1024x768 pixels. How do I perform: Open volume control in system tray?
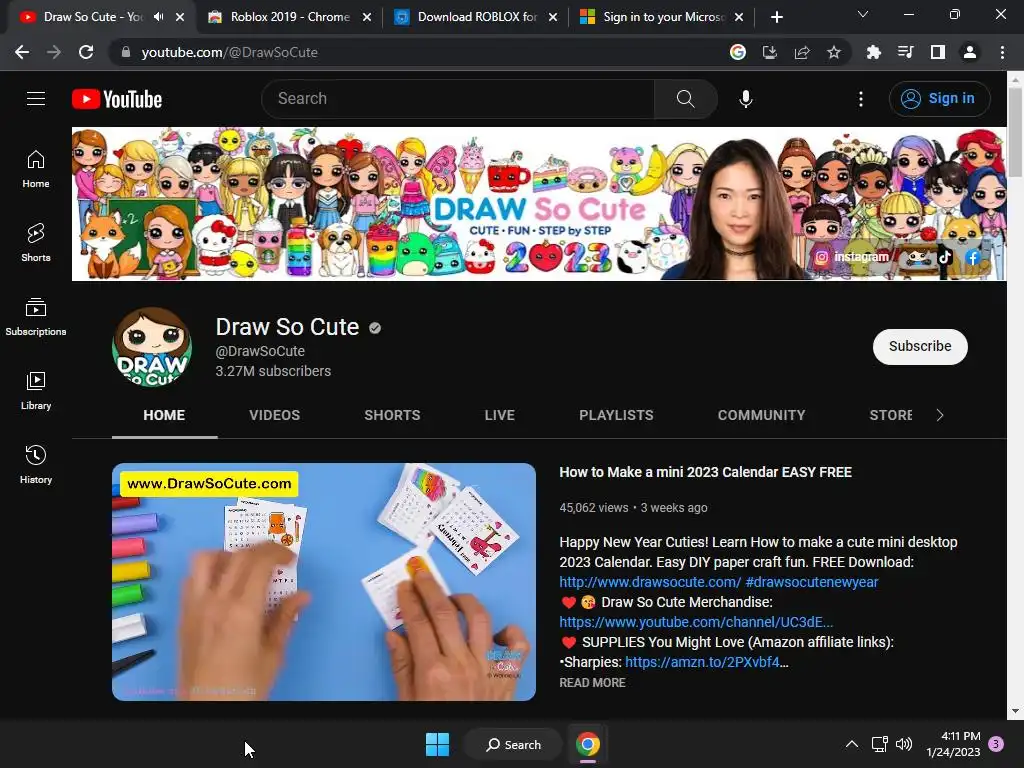point(904,744)
